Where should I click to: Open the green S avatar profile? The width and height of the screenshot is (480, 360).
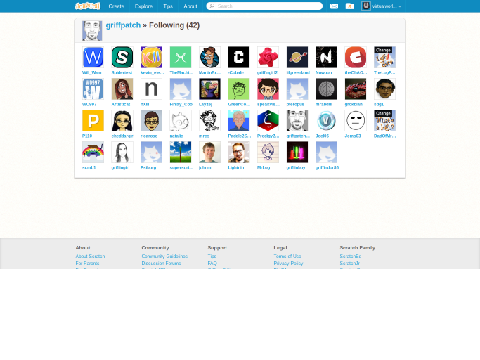pyautogui.click(x=122, y=57)
